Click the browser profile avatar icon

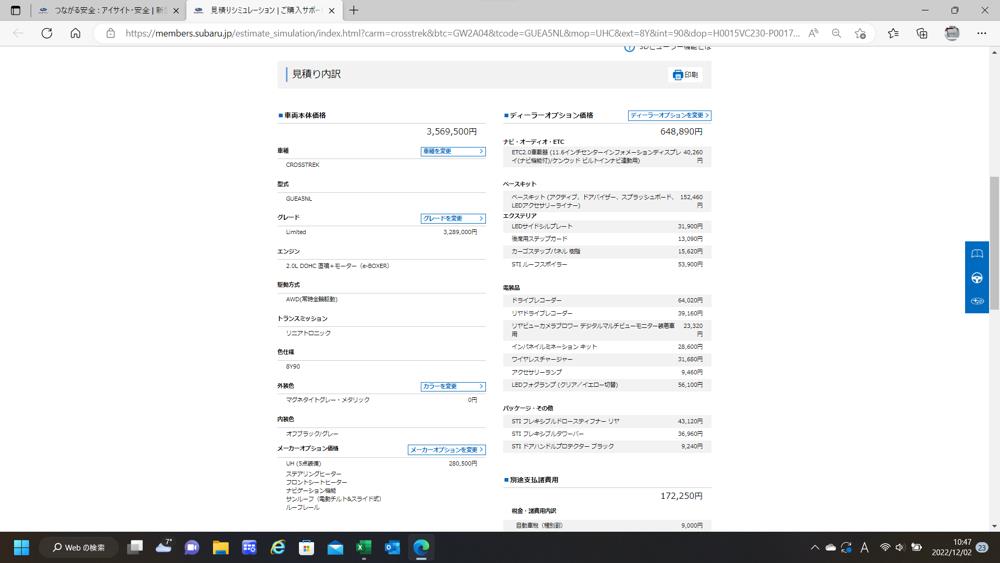(952, 33)
